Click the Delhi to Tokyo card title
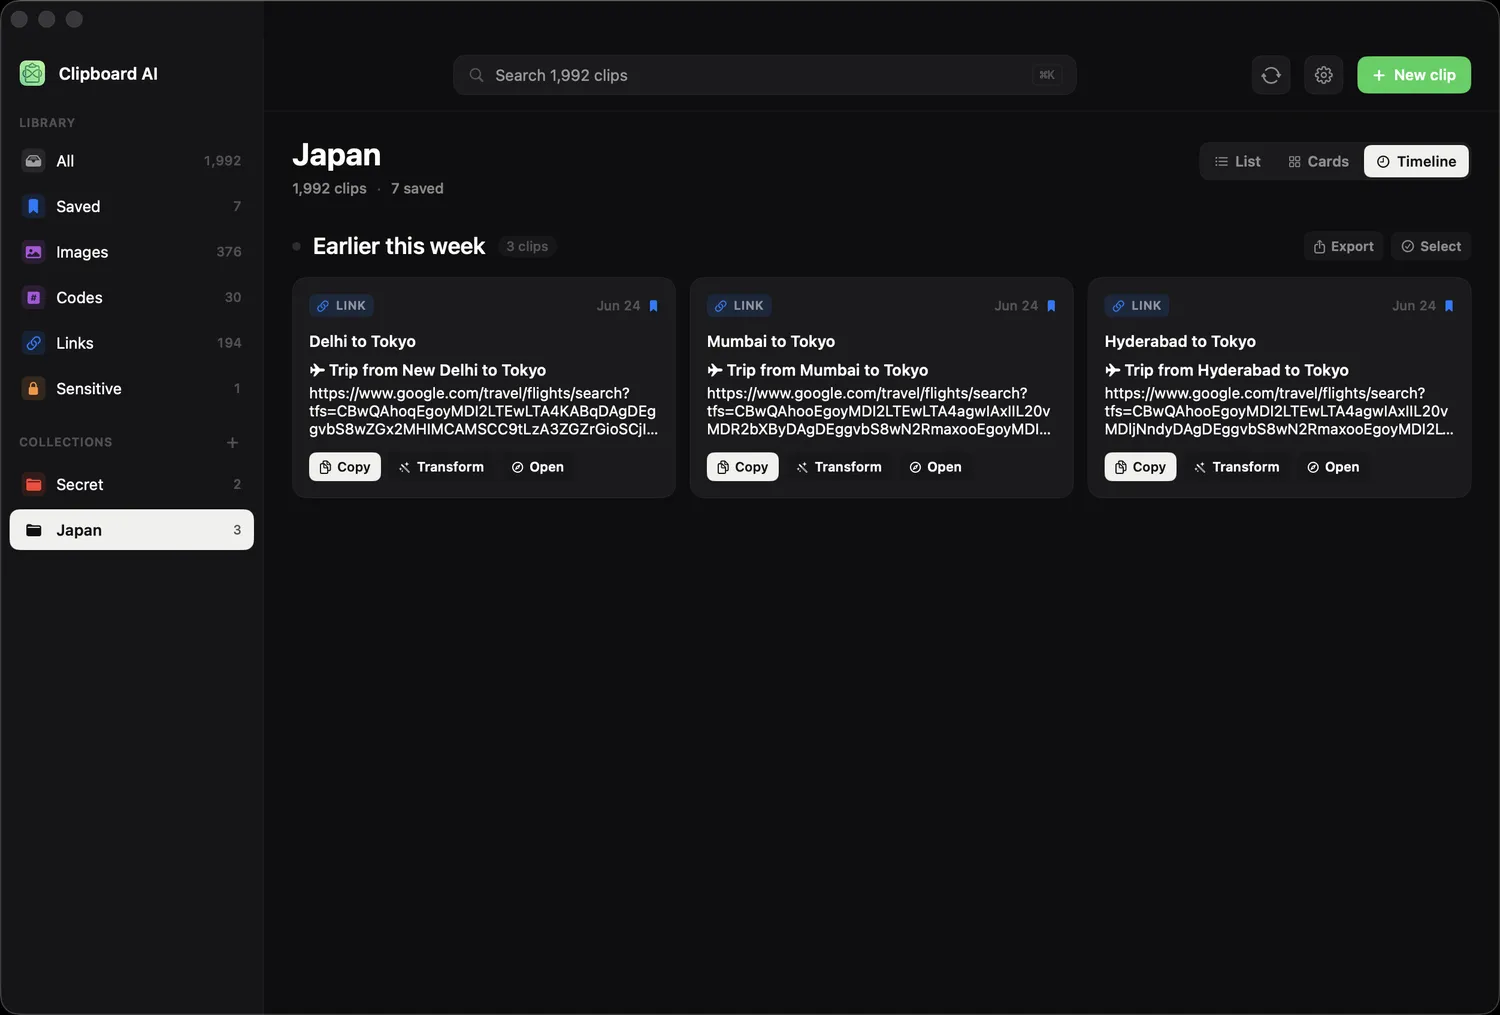The image size is (1500, 1015). (362, 342)
